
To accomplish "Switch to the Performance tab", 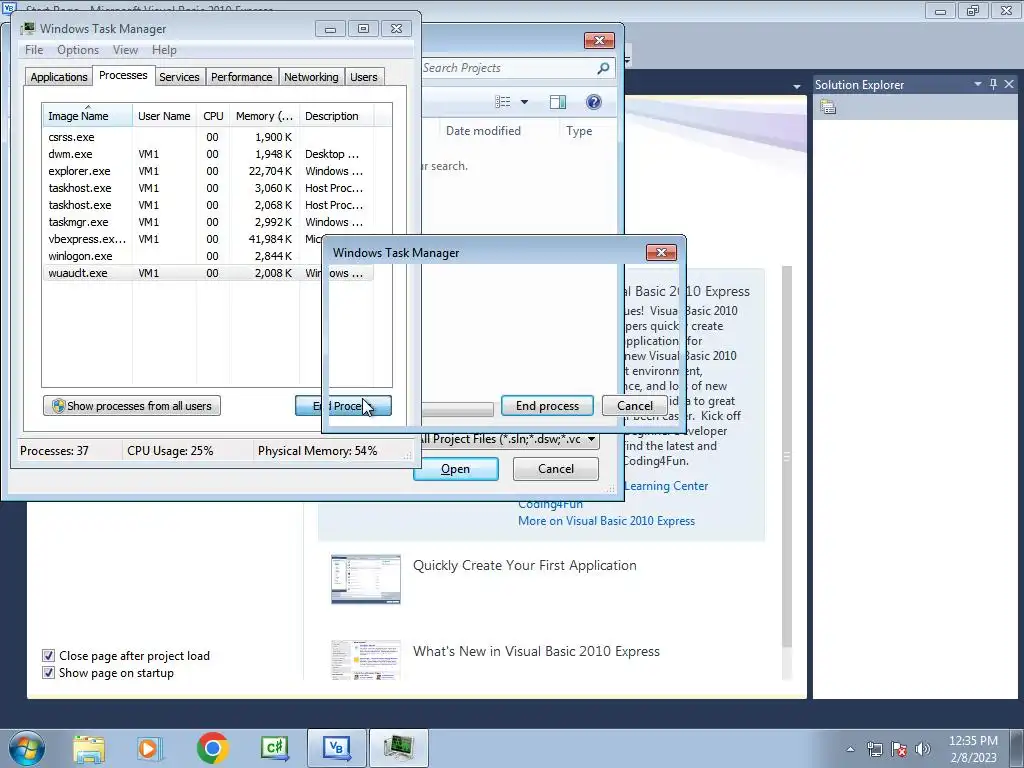I will pos(241,77).
